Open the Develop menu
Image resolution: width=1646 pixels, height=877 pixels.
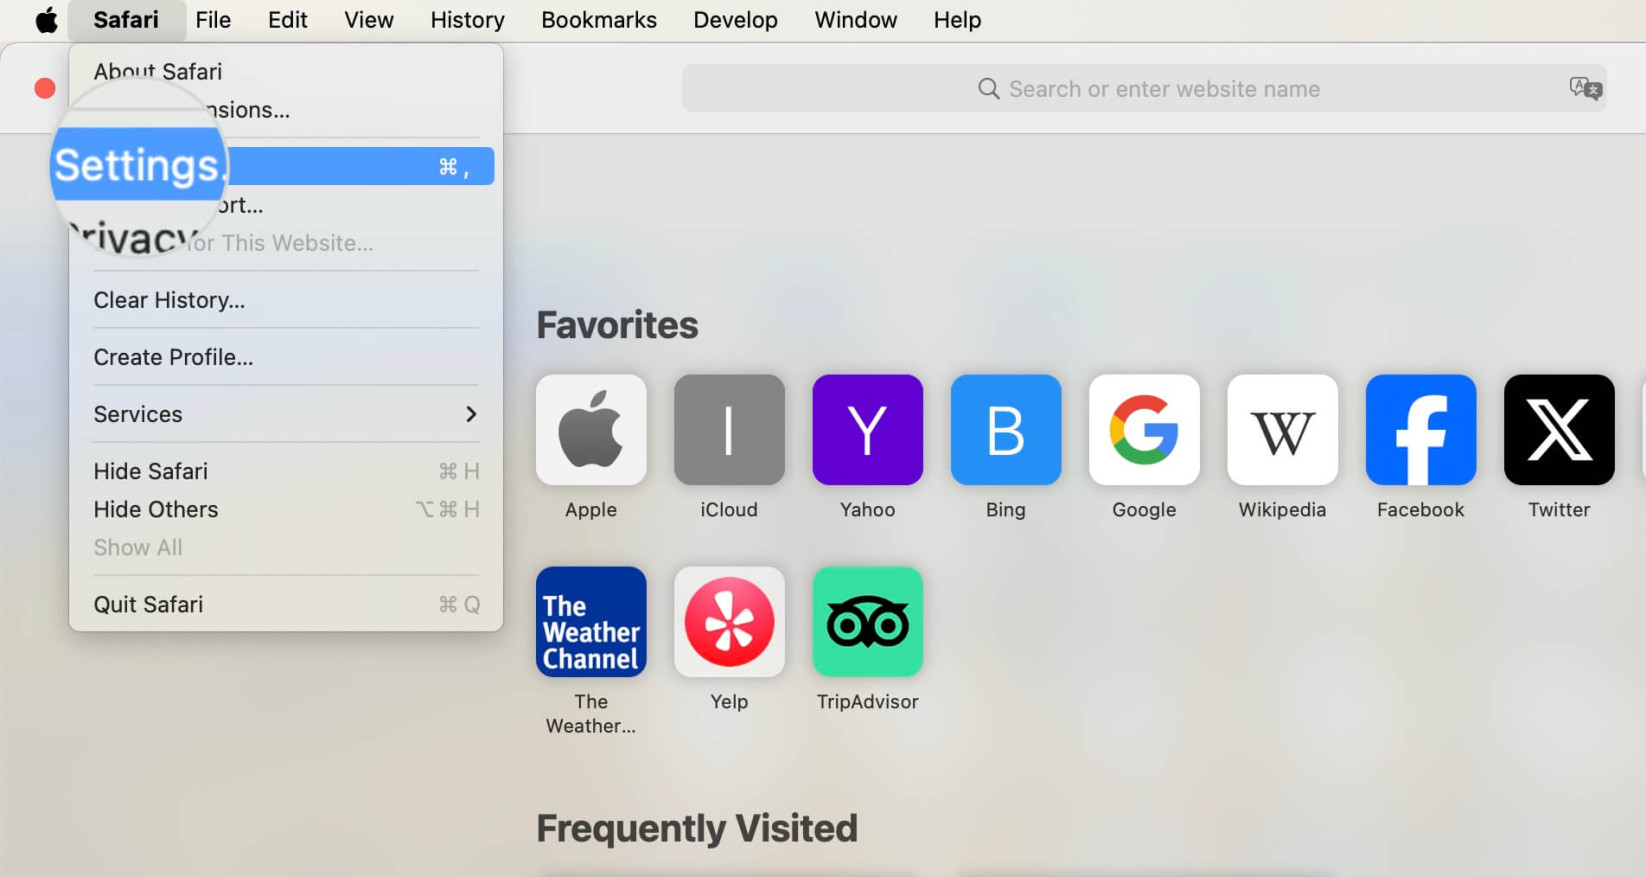(x=735, y=20)
